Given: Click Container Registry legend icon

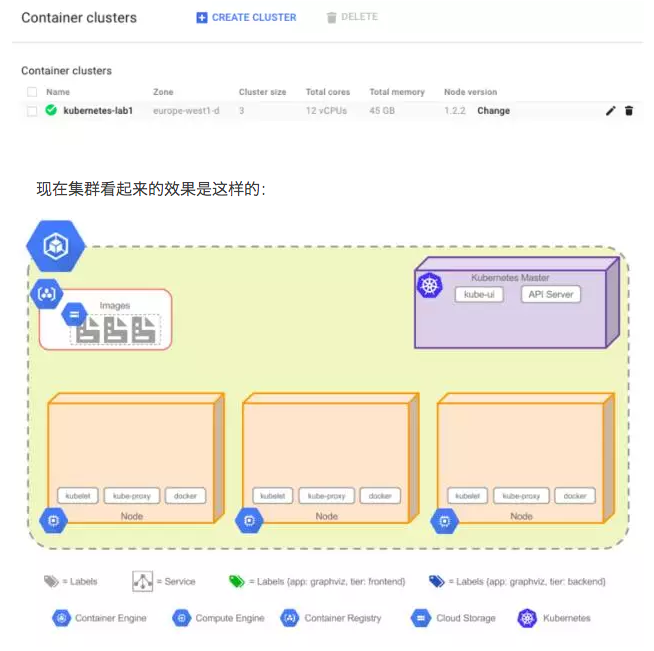Looking at the screenshot, I should (x=290, y=618).
